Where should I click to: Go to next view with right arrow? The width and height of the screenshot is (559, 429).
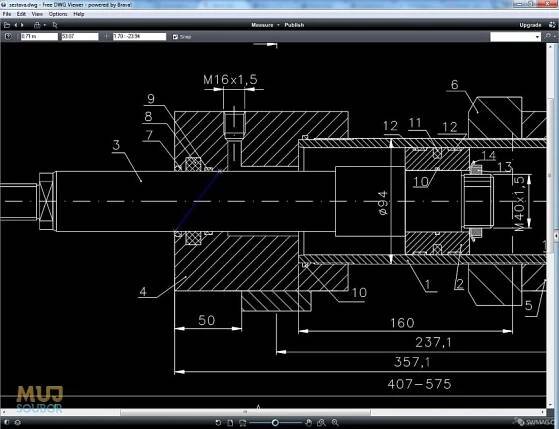point(22,25)
